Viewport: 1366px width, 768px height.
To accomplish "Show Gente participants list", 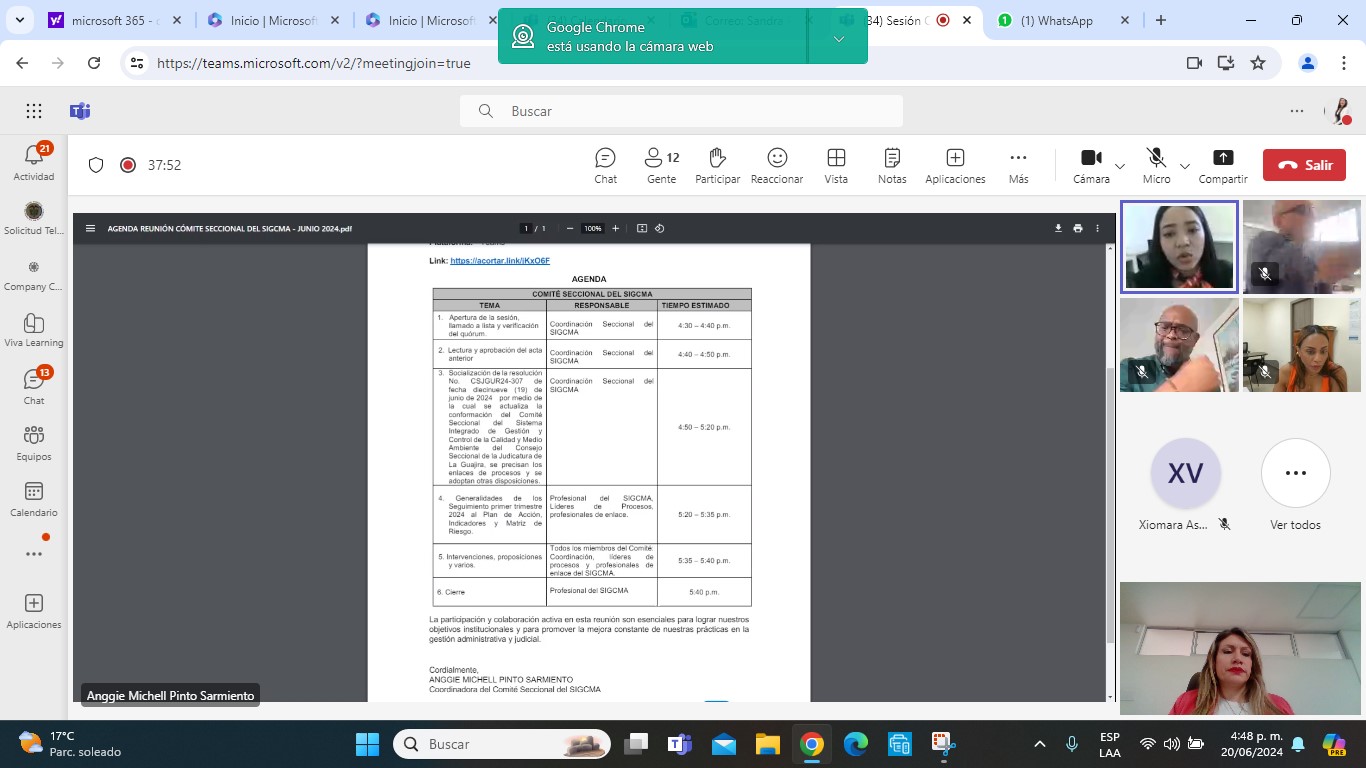I will (x=661, y=166).
